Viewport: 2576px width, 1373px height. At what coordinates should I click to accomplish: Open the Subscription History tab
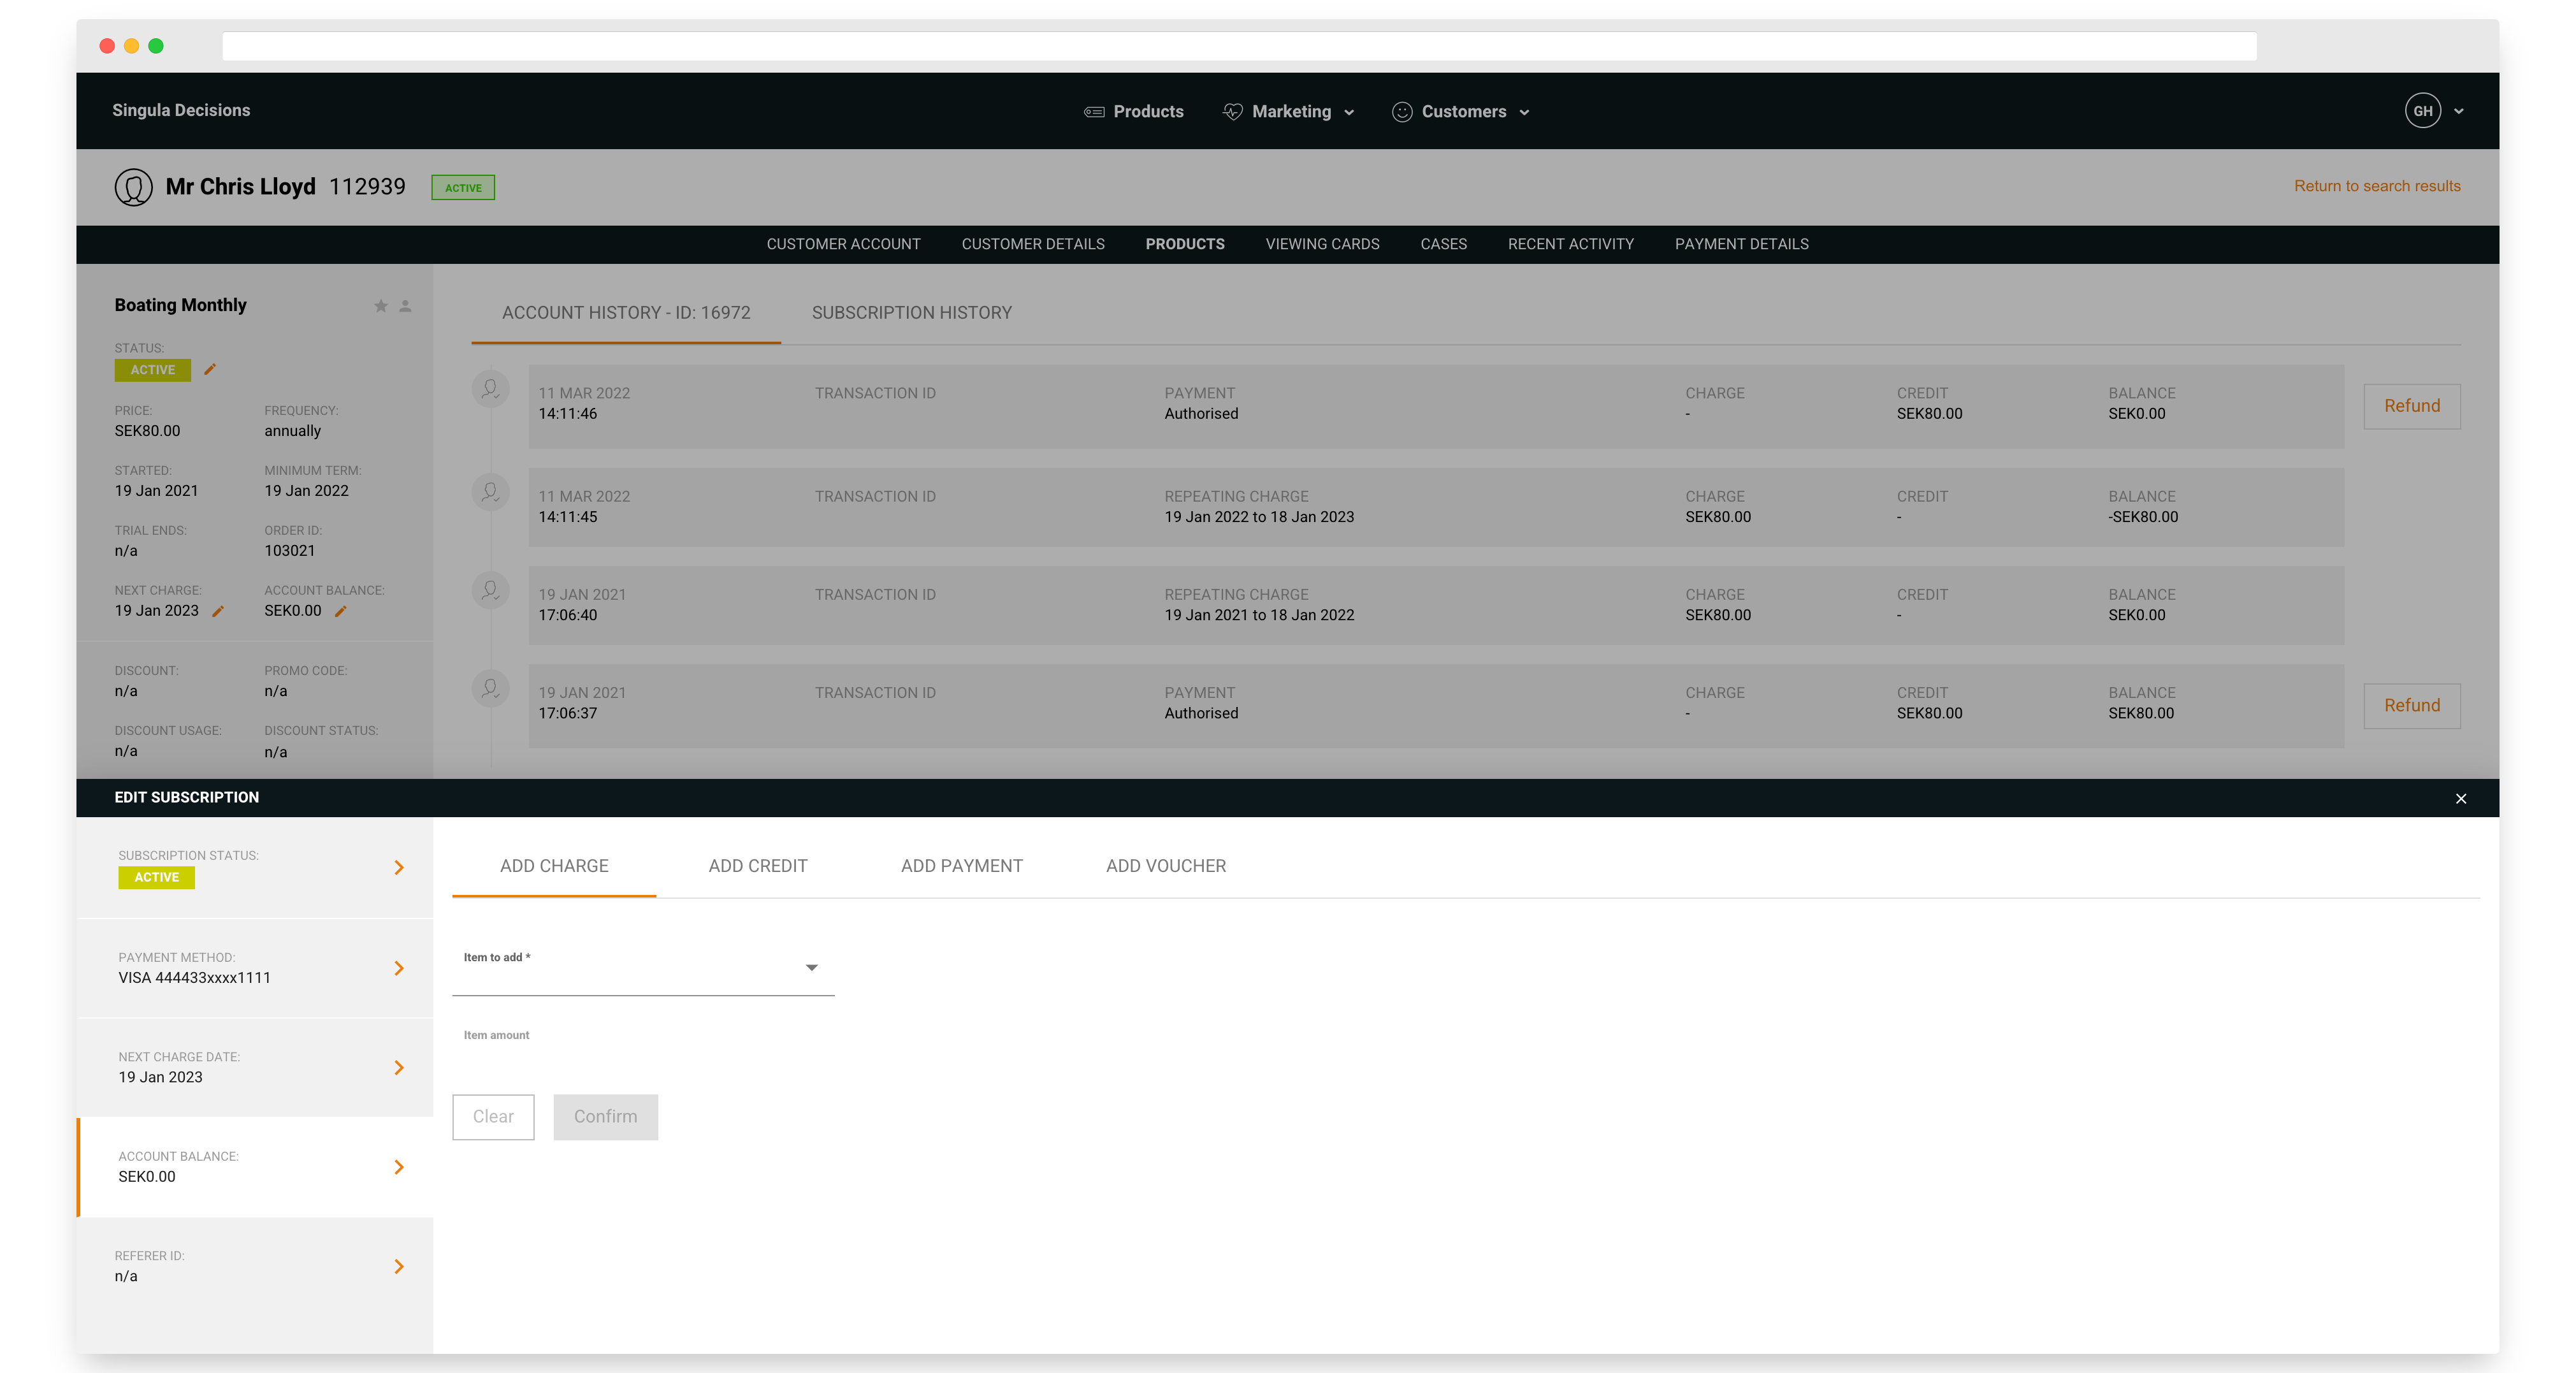click(x=911, y=313)
